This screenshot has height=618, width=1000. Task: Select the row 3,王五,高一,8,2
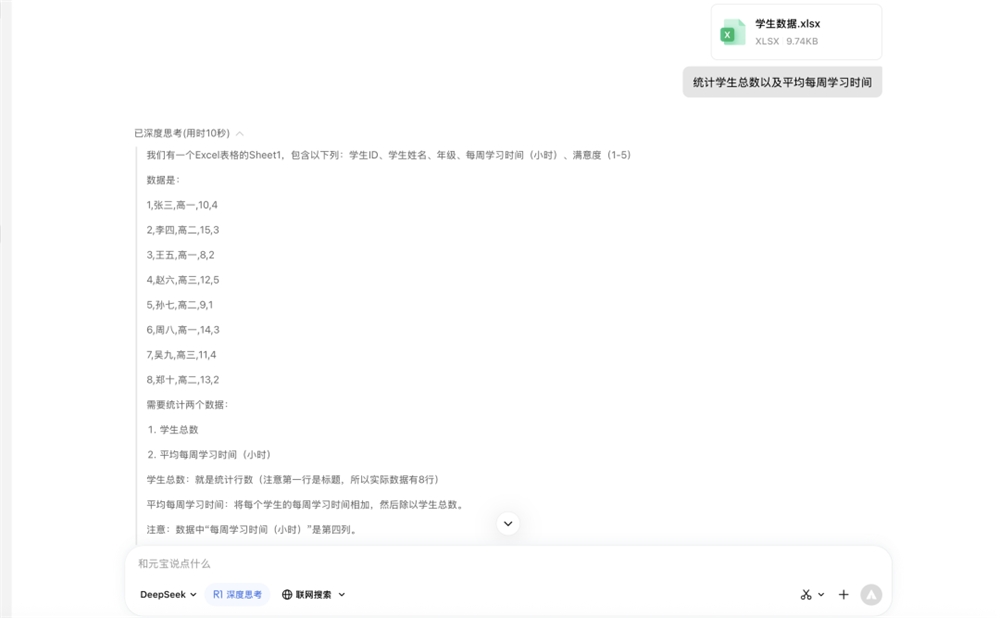tap(180, 254)
